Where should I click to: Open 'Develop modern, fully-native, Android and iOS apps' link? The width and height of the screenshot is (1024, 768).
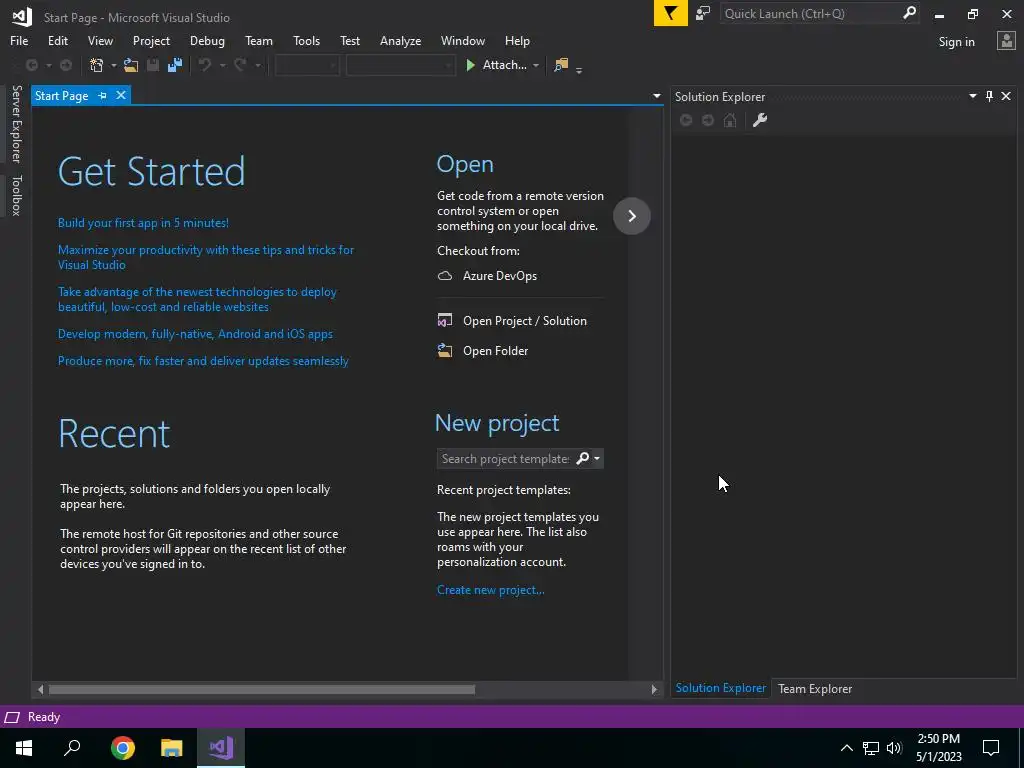(195, 334)
